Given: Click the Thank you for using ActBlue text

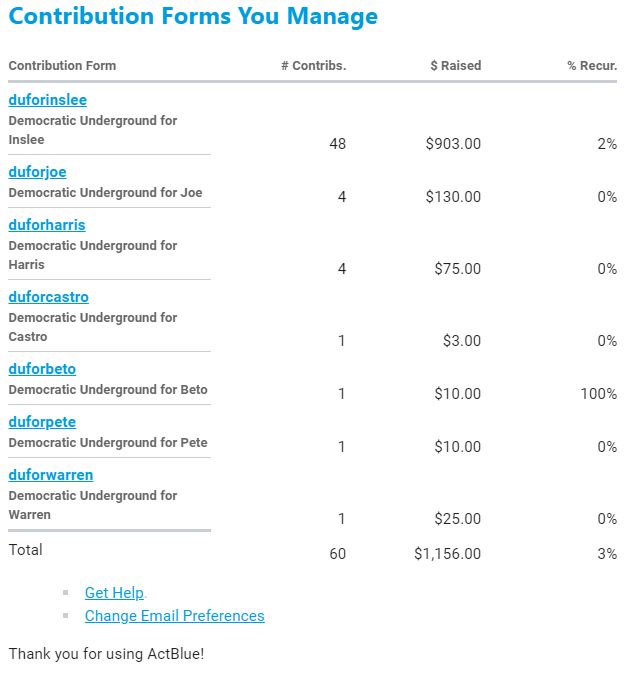Looking at the screenshot, I should click(x=106, y=654).
